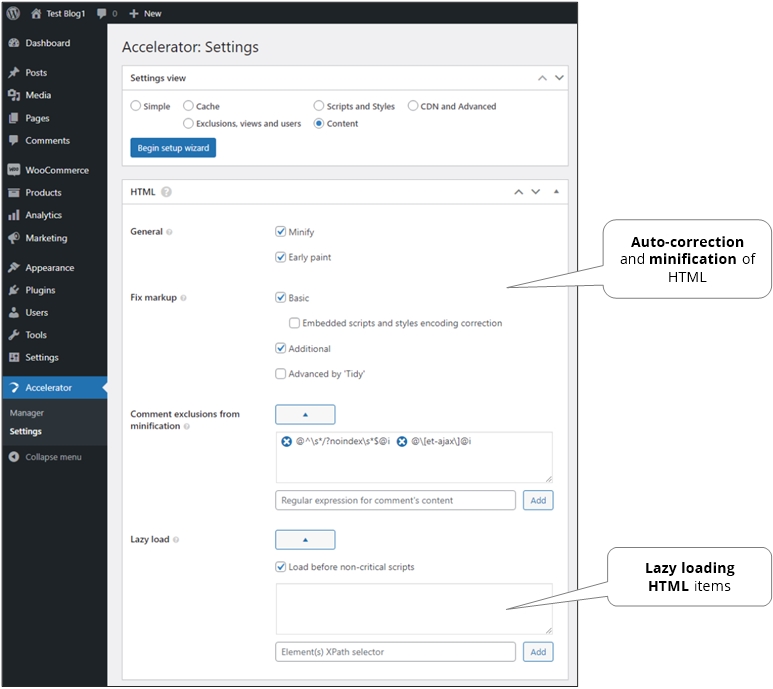Remove the noindex exclusion with its X icon
773x689 pixels.
pyautogui.click(x=286, y=442)
